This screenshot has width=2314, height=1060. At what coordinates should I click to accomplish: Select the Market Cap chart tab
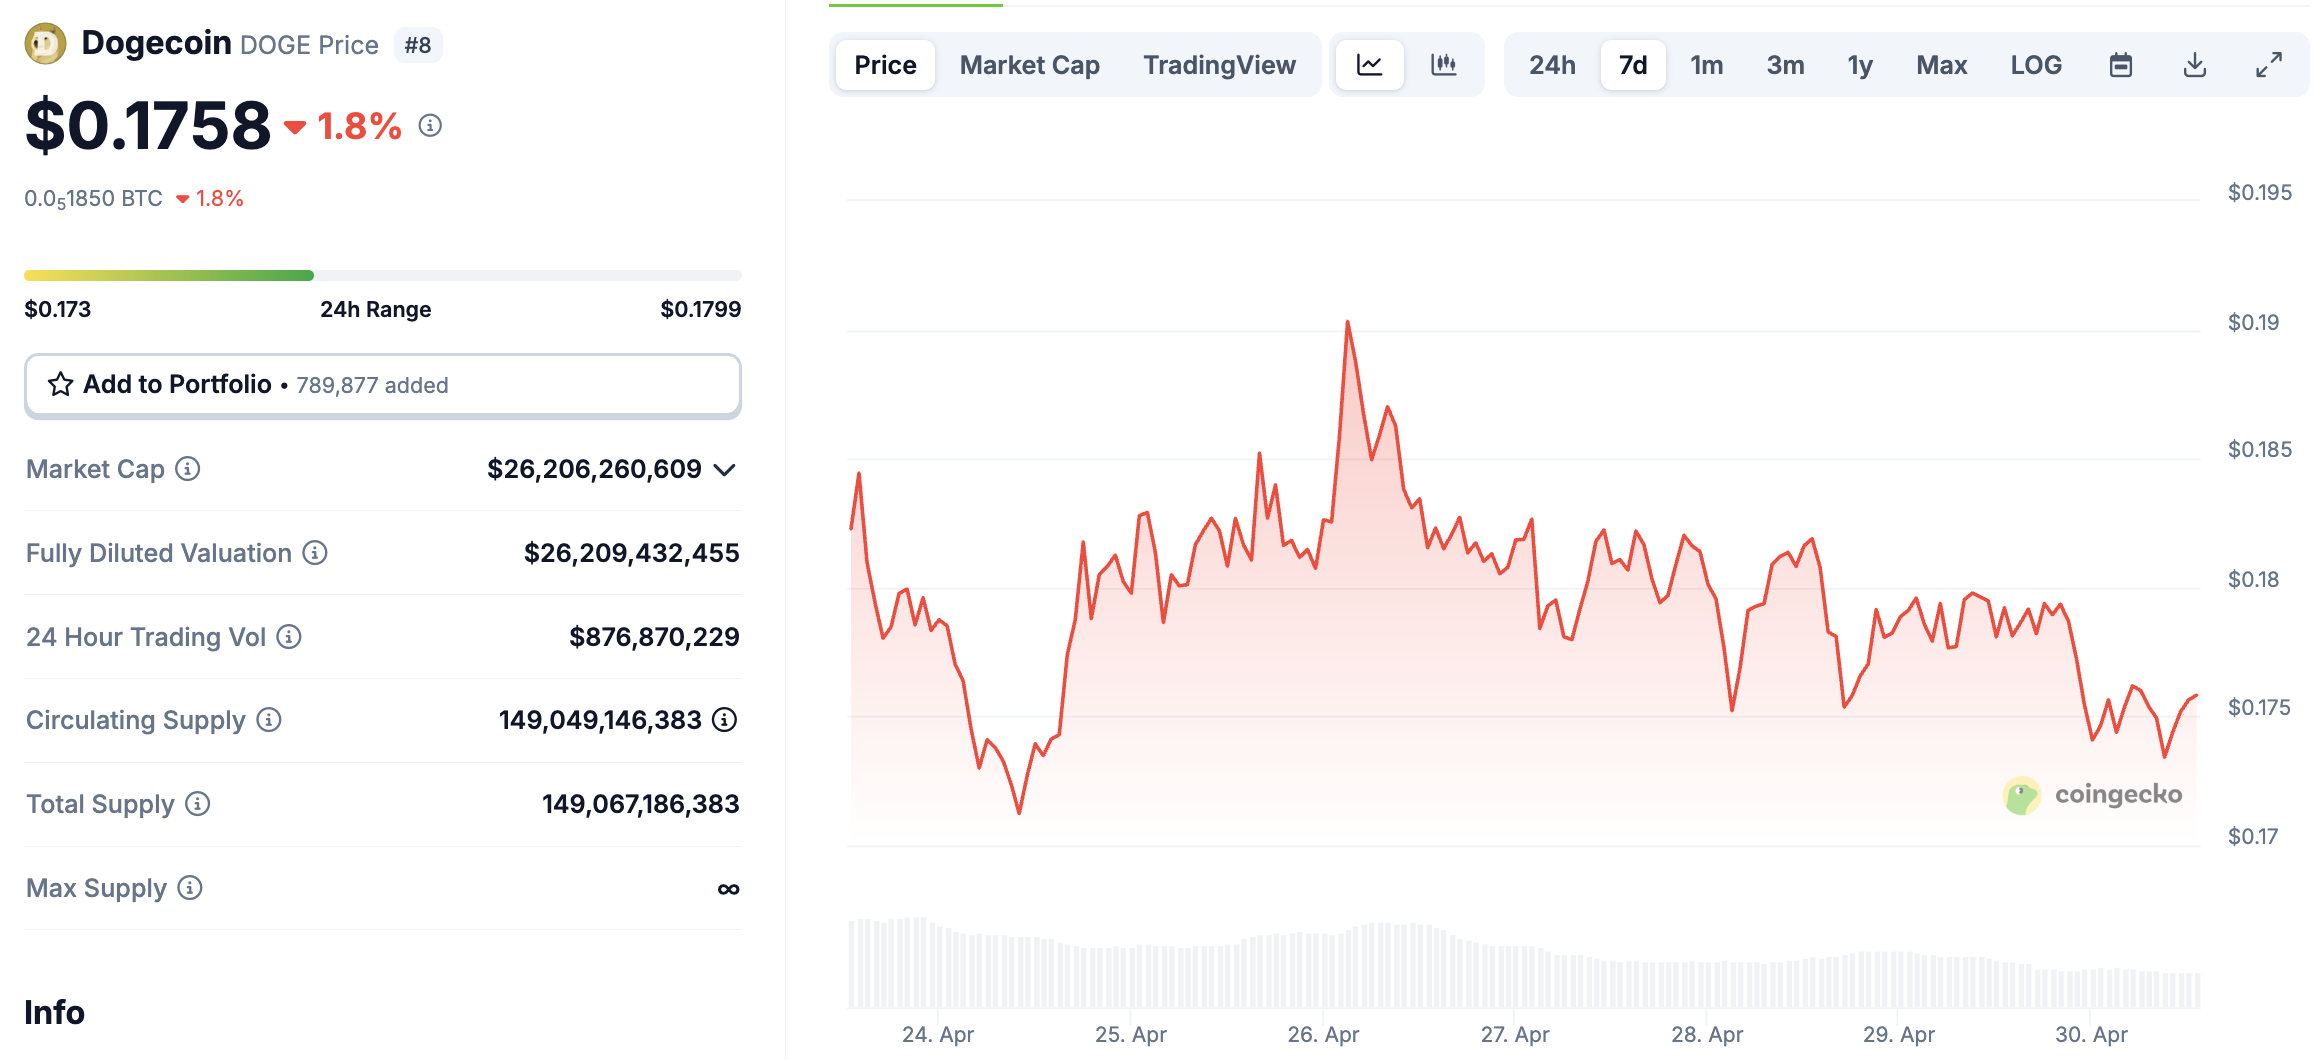1030,65
